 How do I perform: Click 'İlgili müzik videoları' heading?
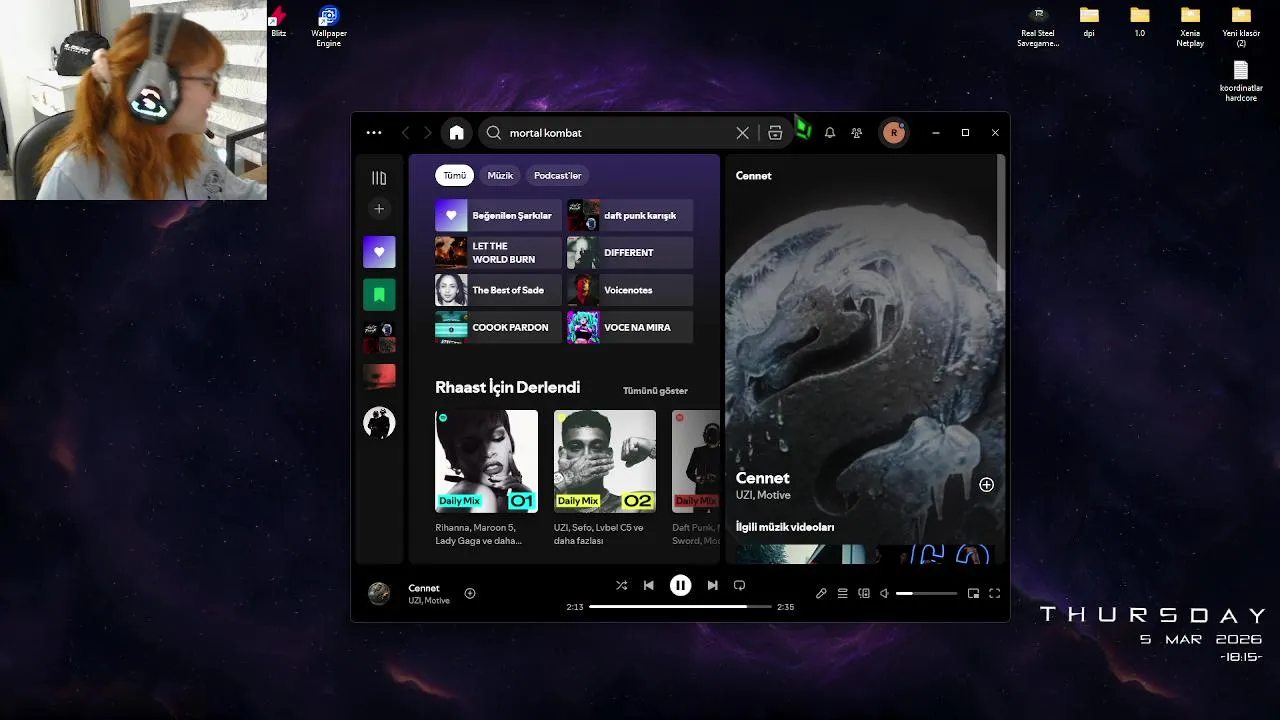785,527
